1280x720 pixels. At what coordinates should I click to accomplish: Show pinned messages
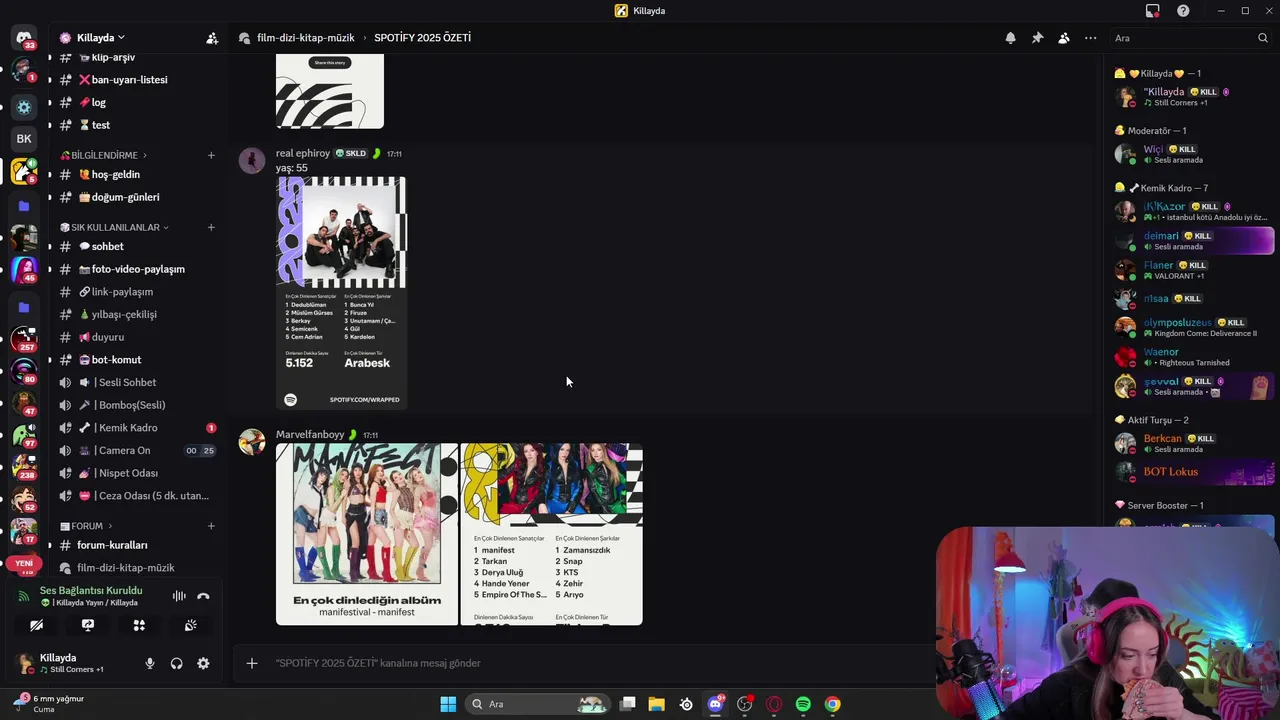click(x=1037, y=38)
